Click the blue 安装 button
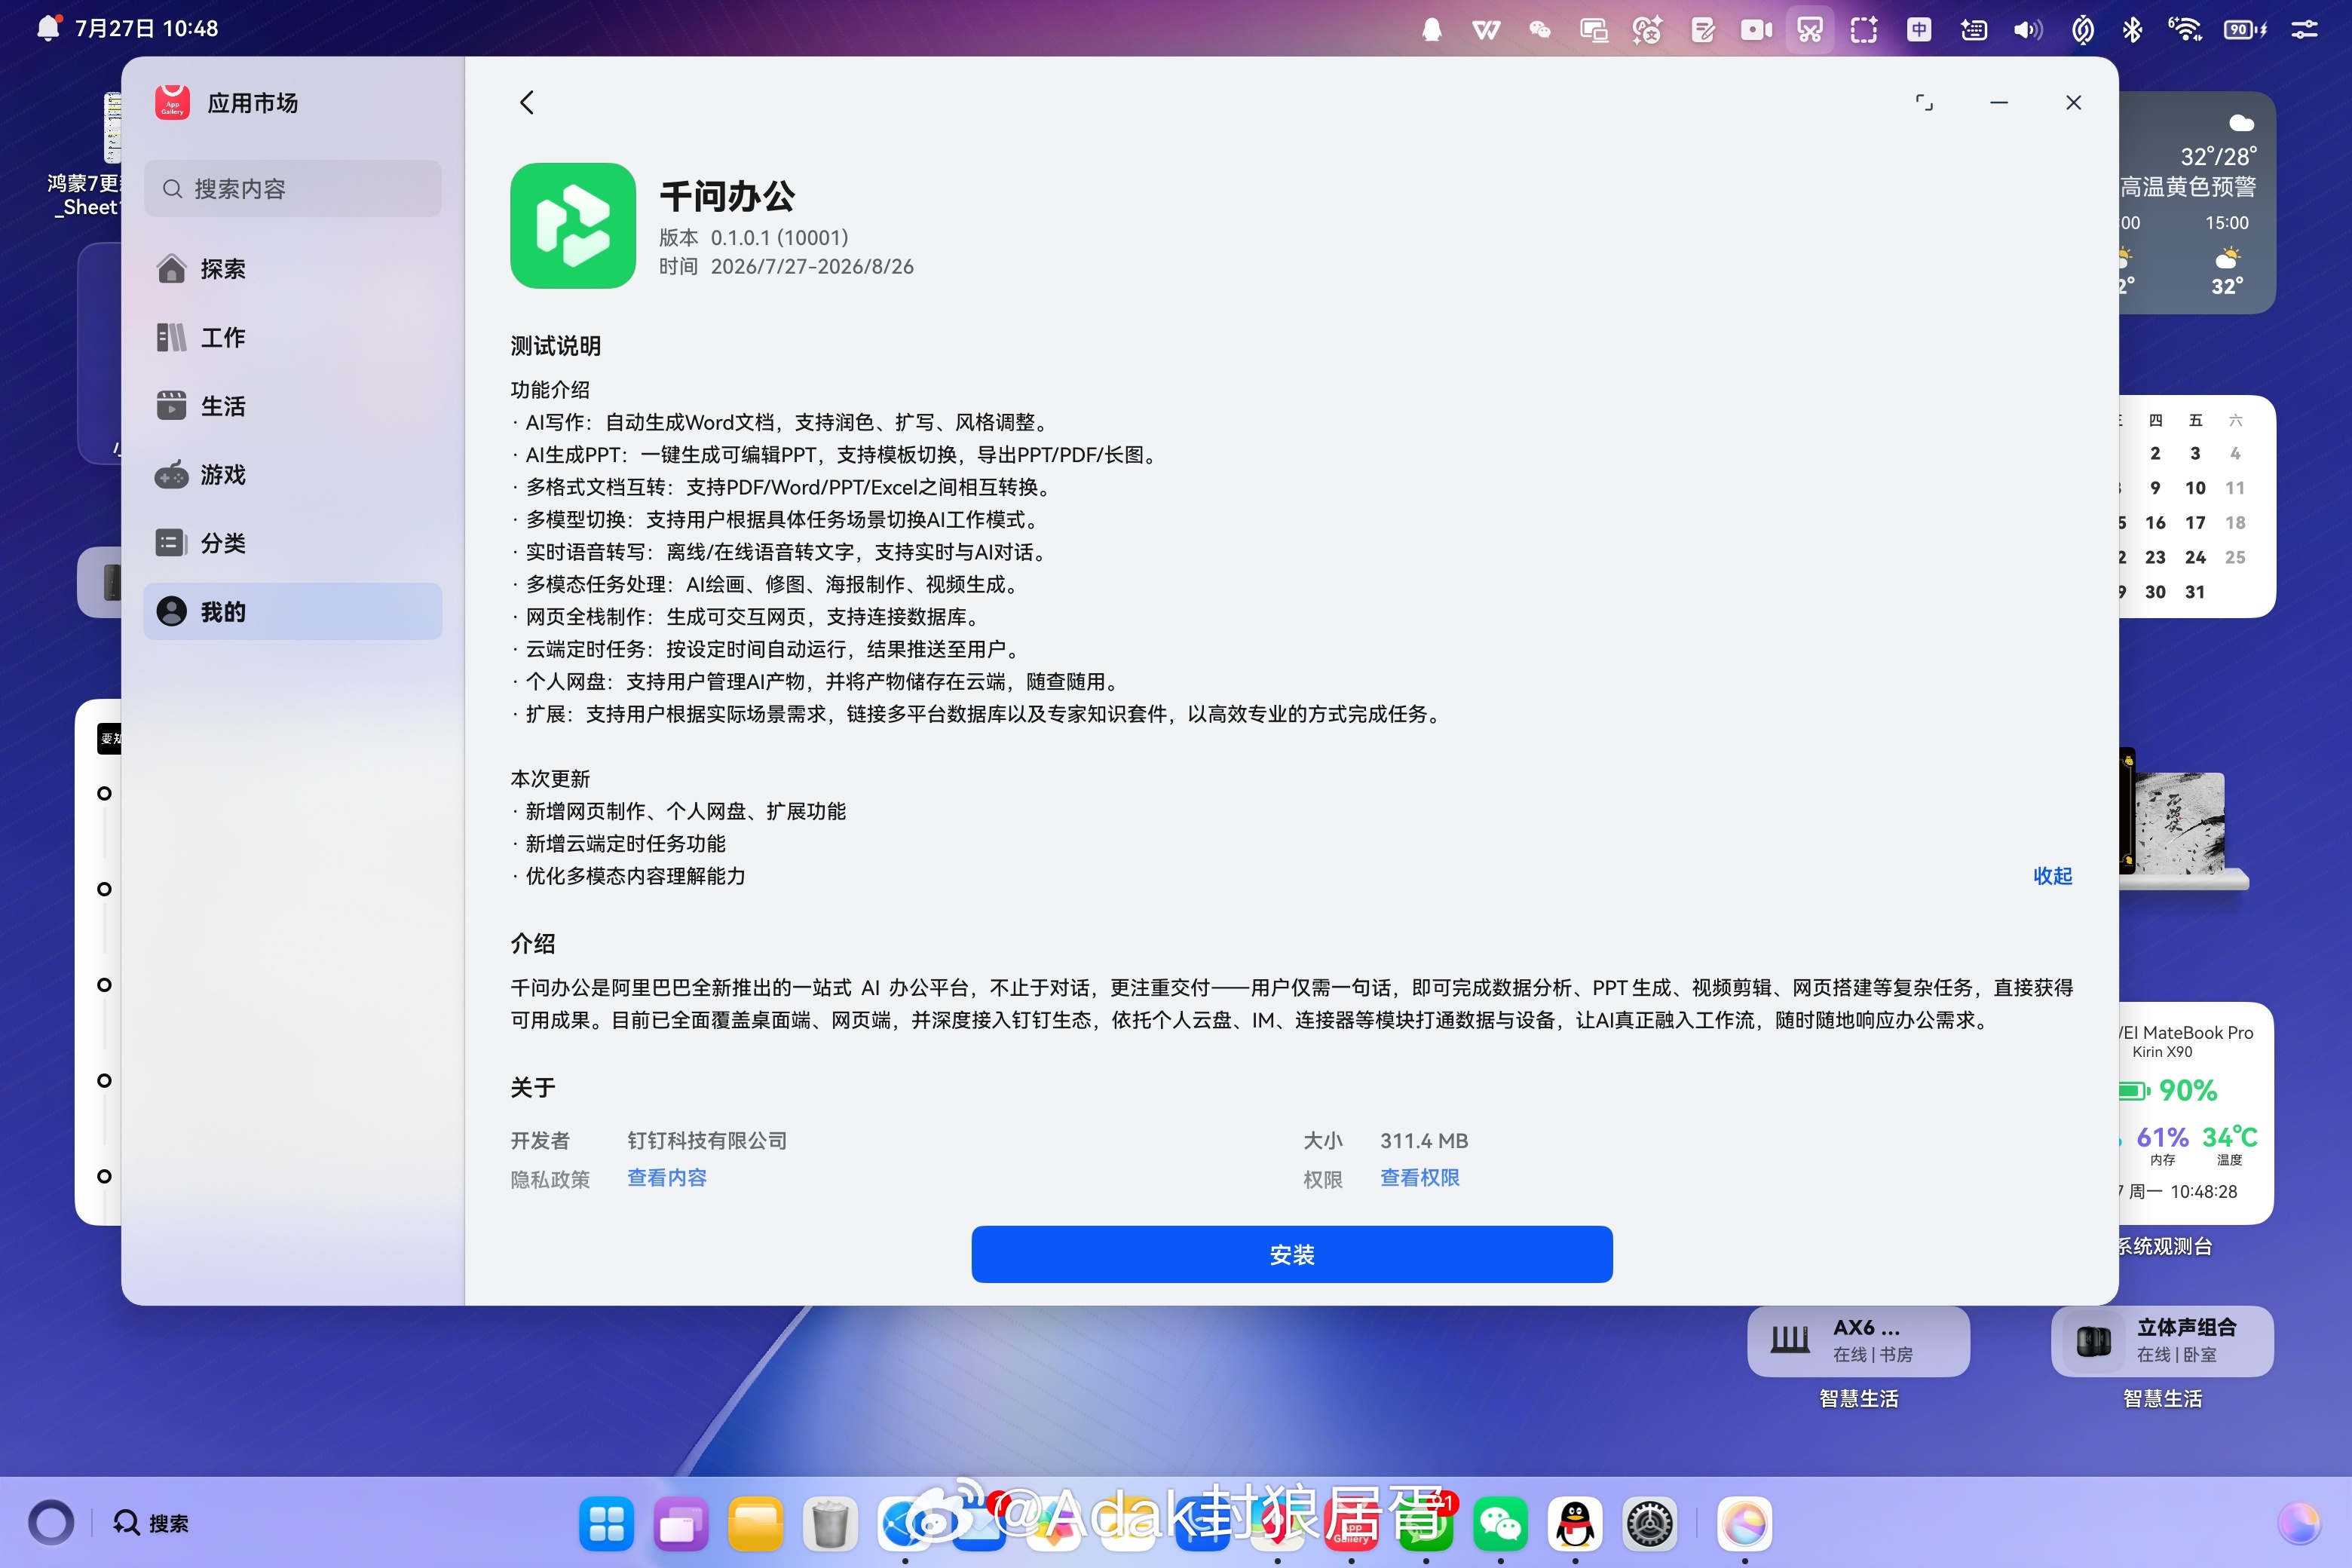Image resolution: width=2352 pixels, height=1568 pixels. (x=1292, y=1254)
